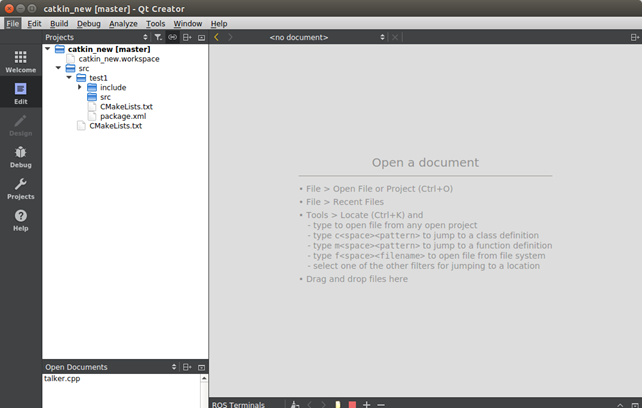This screenshot has width=642, height=408.
Task: Collapse the test1 folder
Action: [x=69, y=77]
